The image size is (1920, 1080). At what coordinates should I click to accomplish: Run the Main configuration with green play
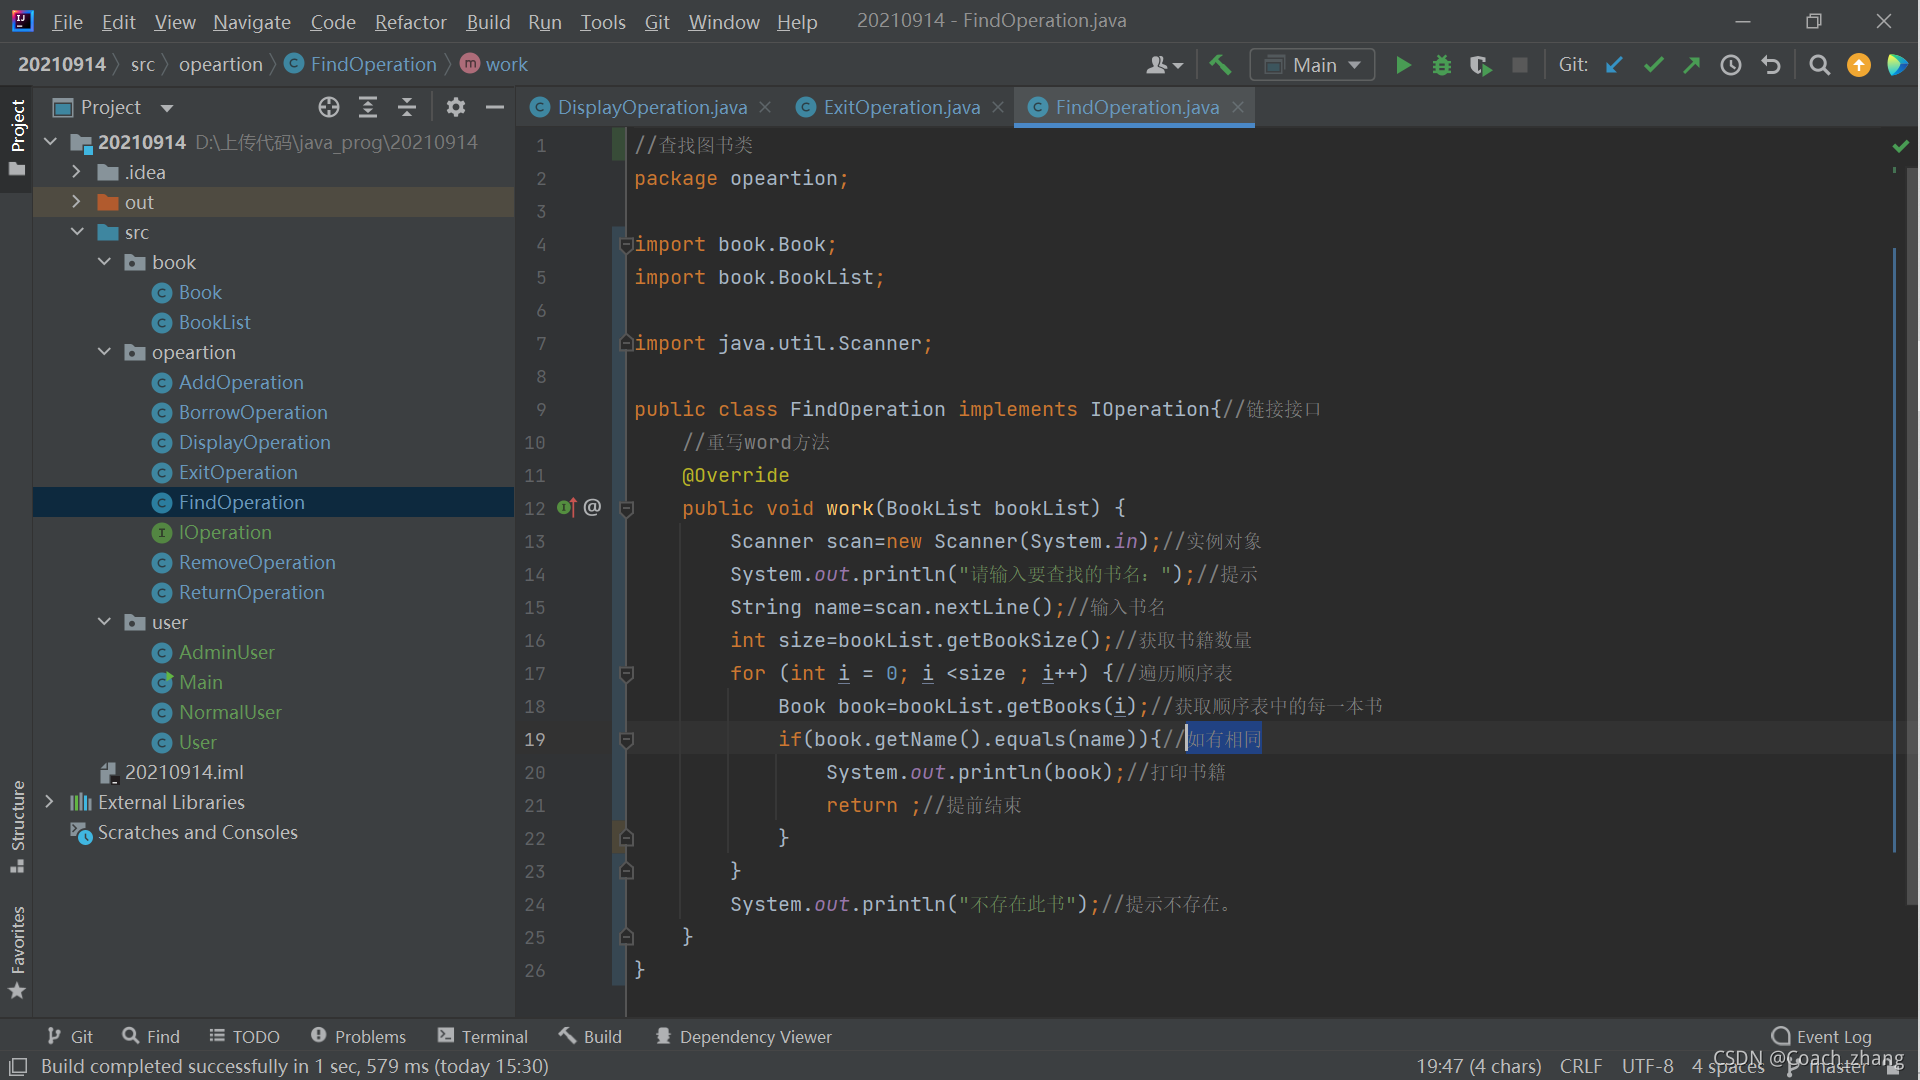(x=1403, y=65)
